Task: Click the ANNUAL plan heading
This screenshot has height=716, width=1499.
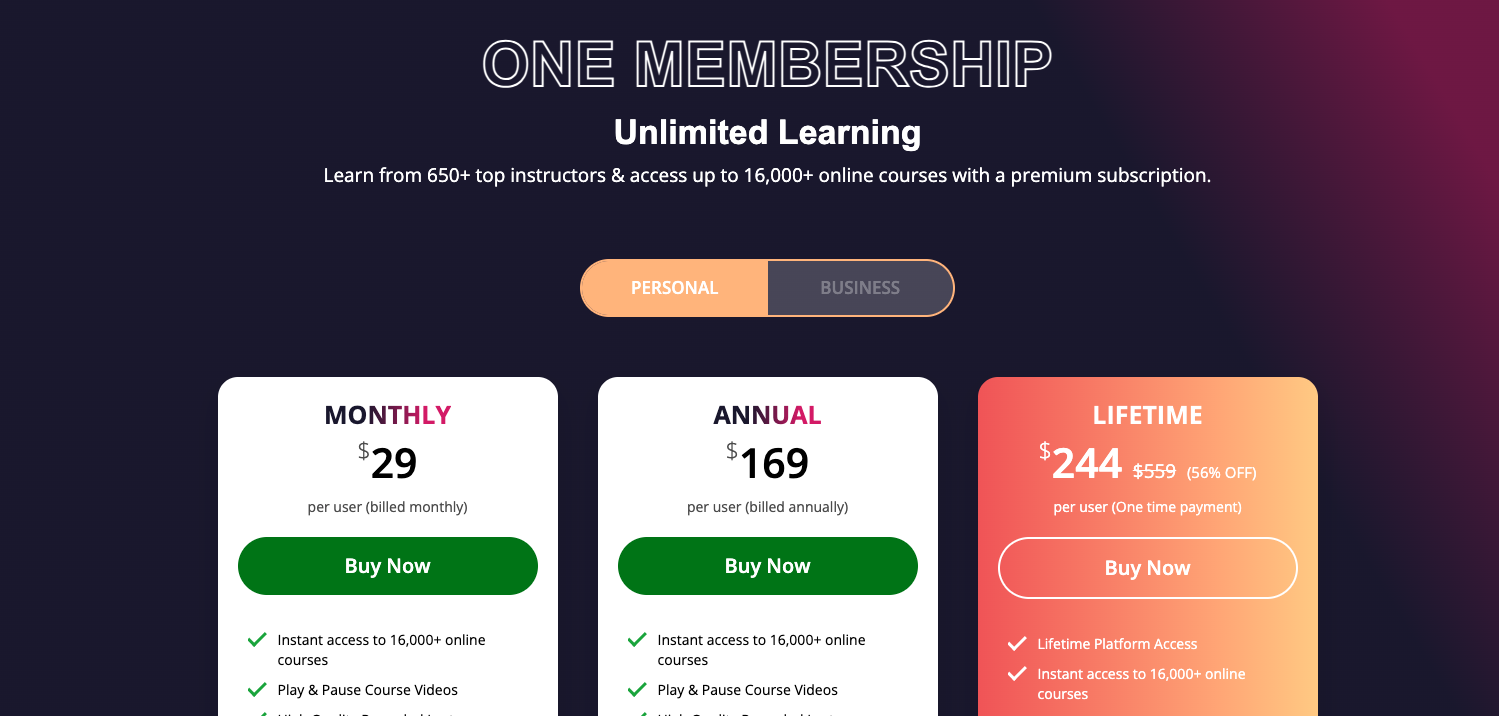Action: pyautogui.click(x=767, y=415)
